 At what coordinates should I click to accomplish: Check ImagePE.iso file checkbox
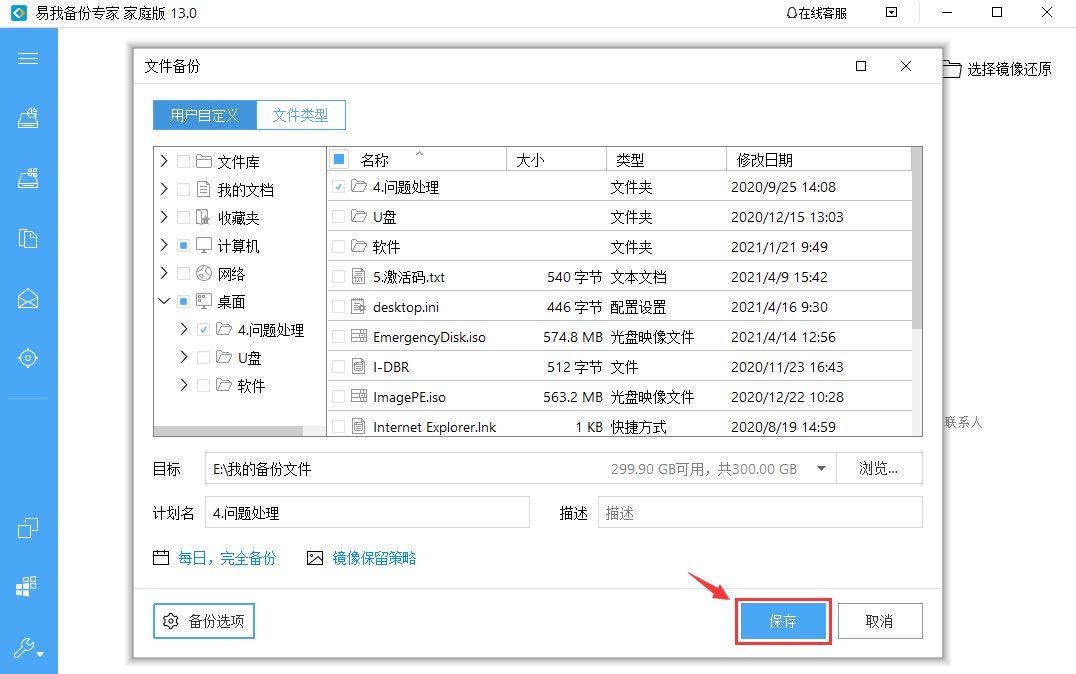pos(338,397)
